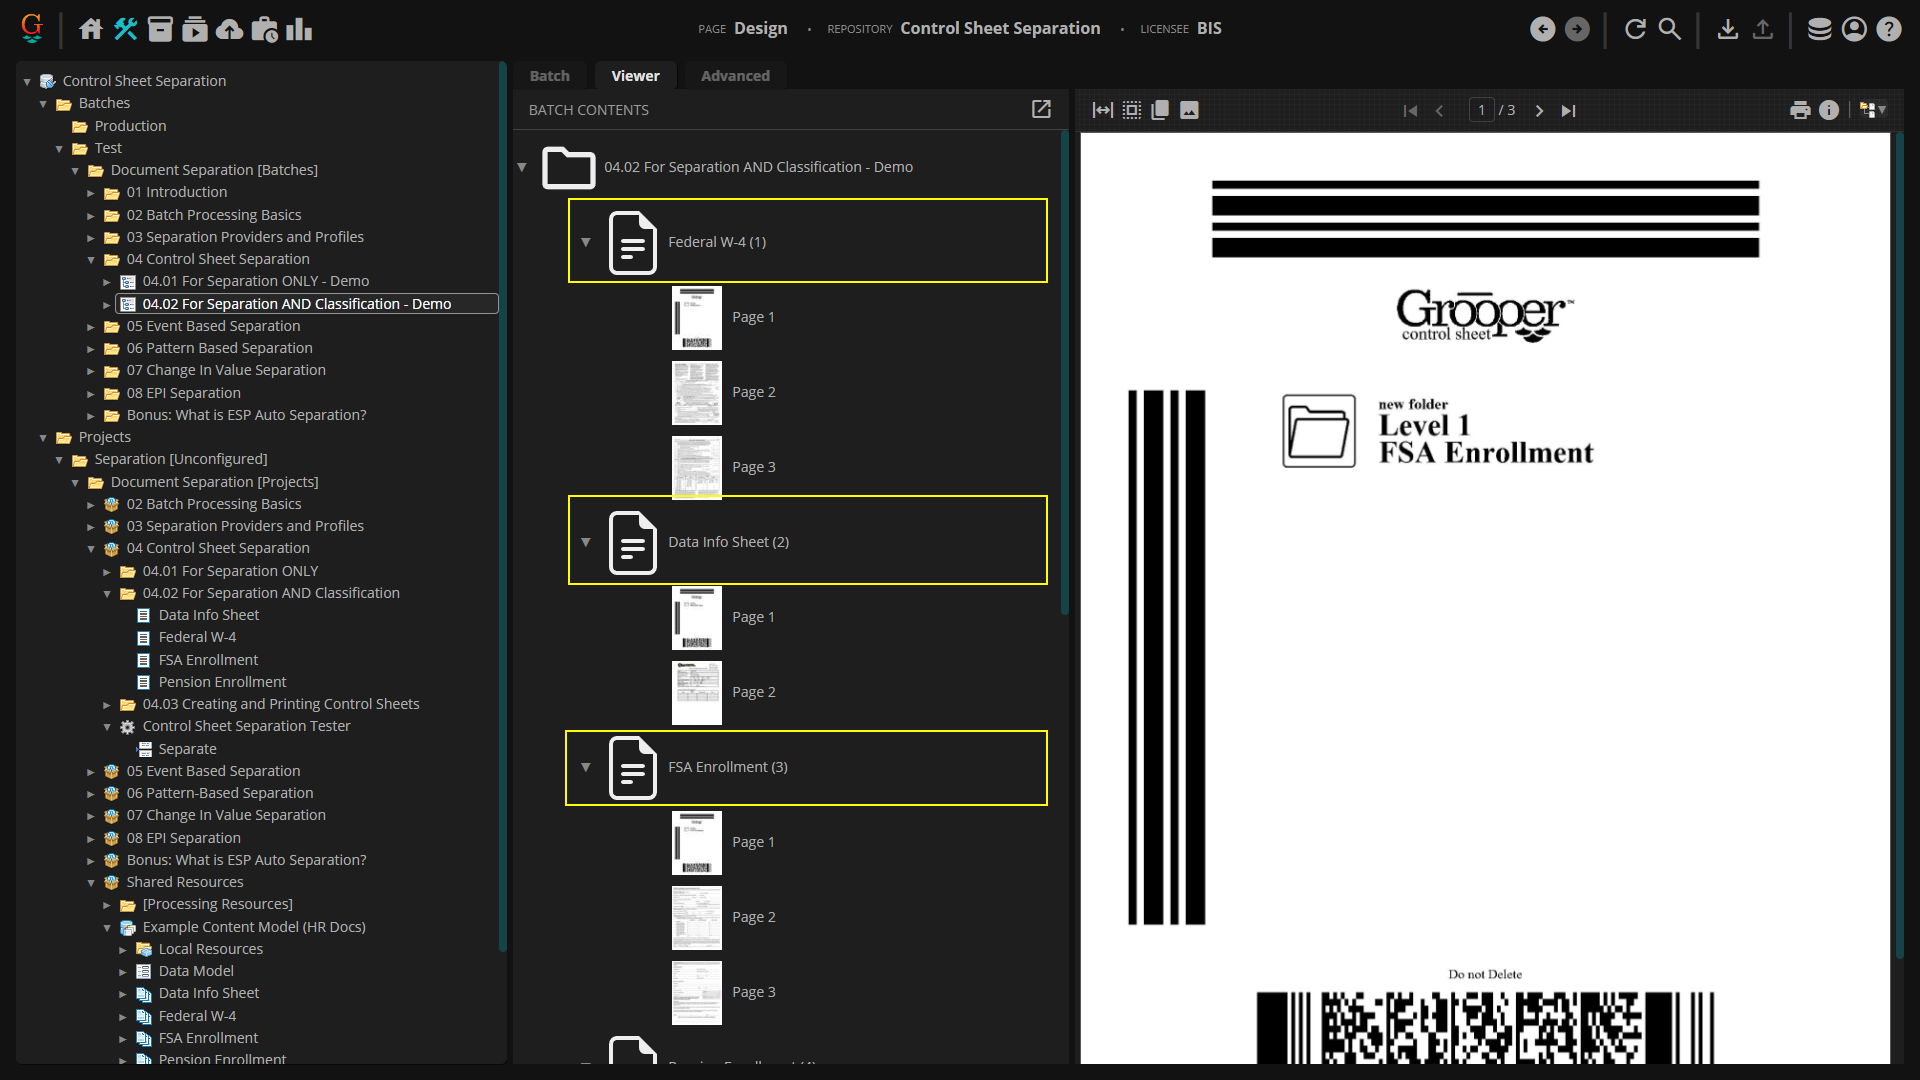The height and width of the screenshot is (1080, 1920).
Task: Go to the next page in viewer
Action: (x=1539, y=111)
